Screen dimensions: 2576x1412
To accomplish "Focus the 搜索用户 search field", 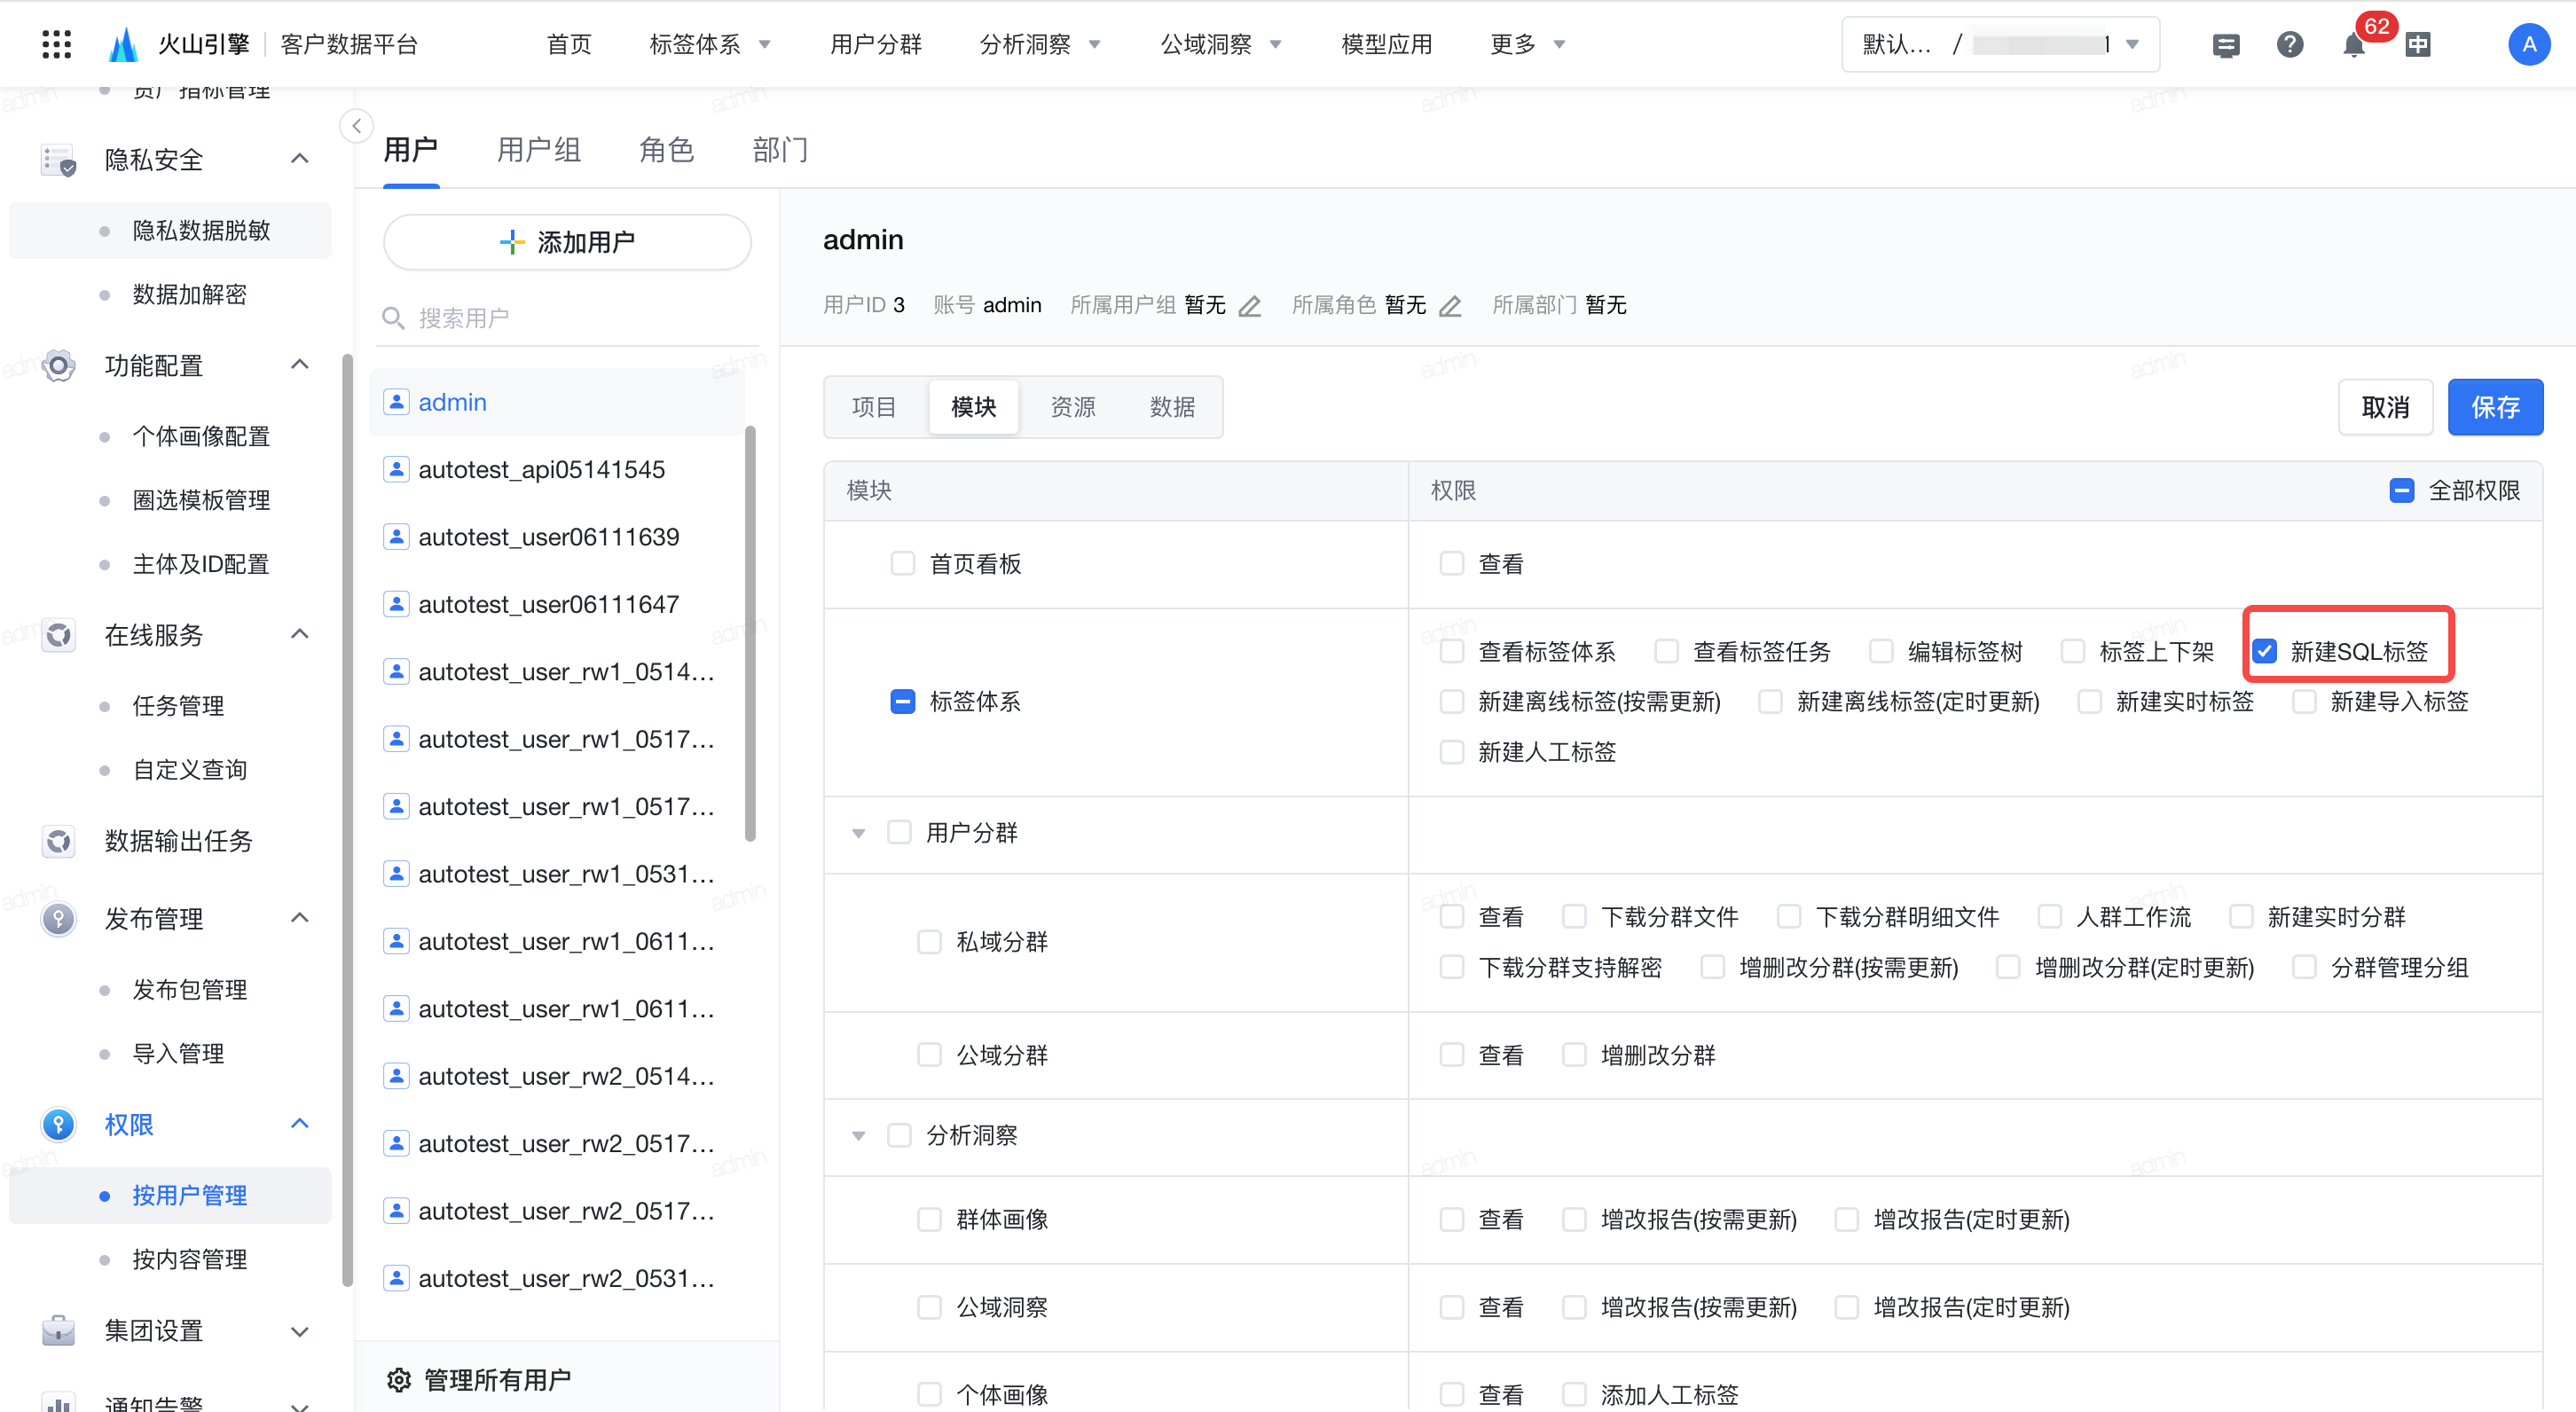I will 567,318.
